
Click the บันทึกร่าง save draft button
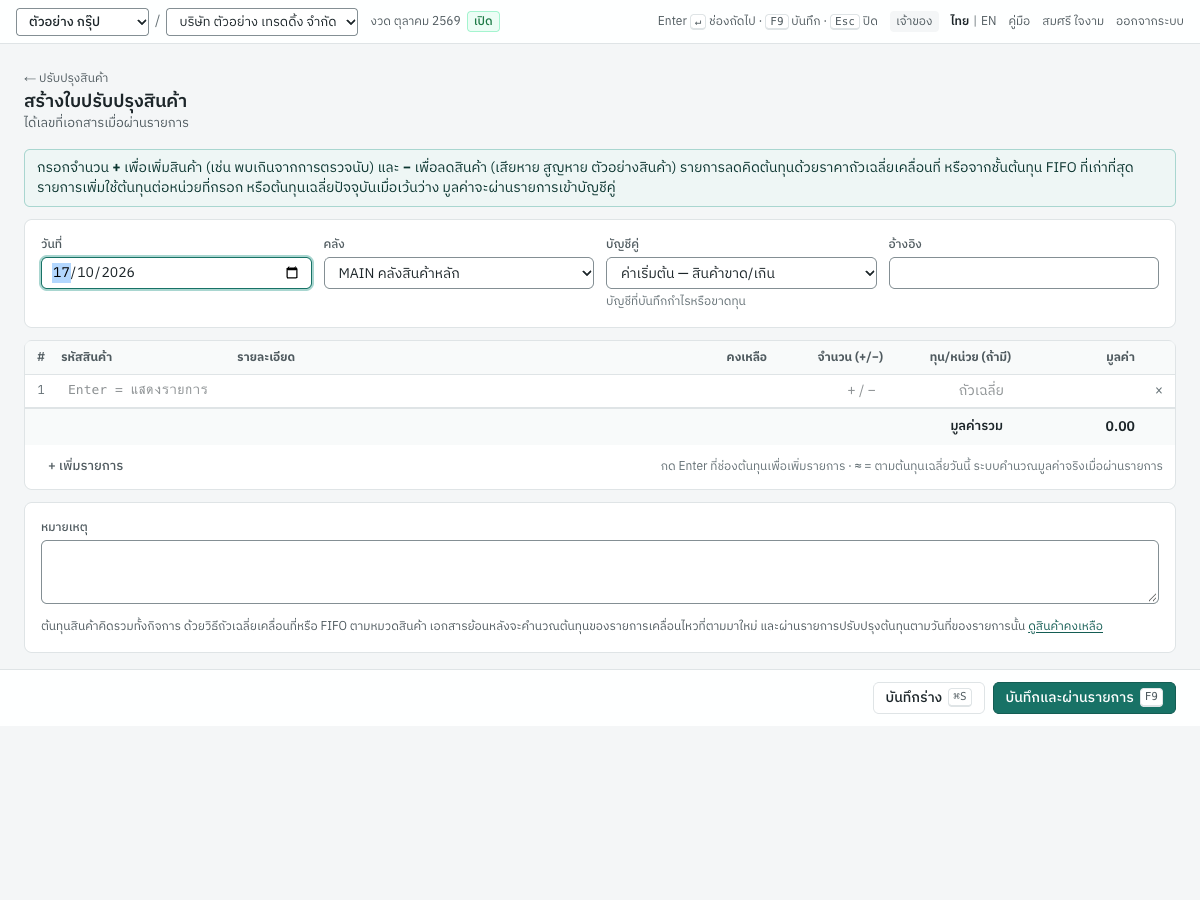click(x=929, y=698)
